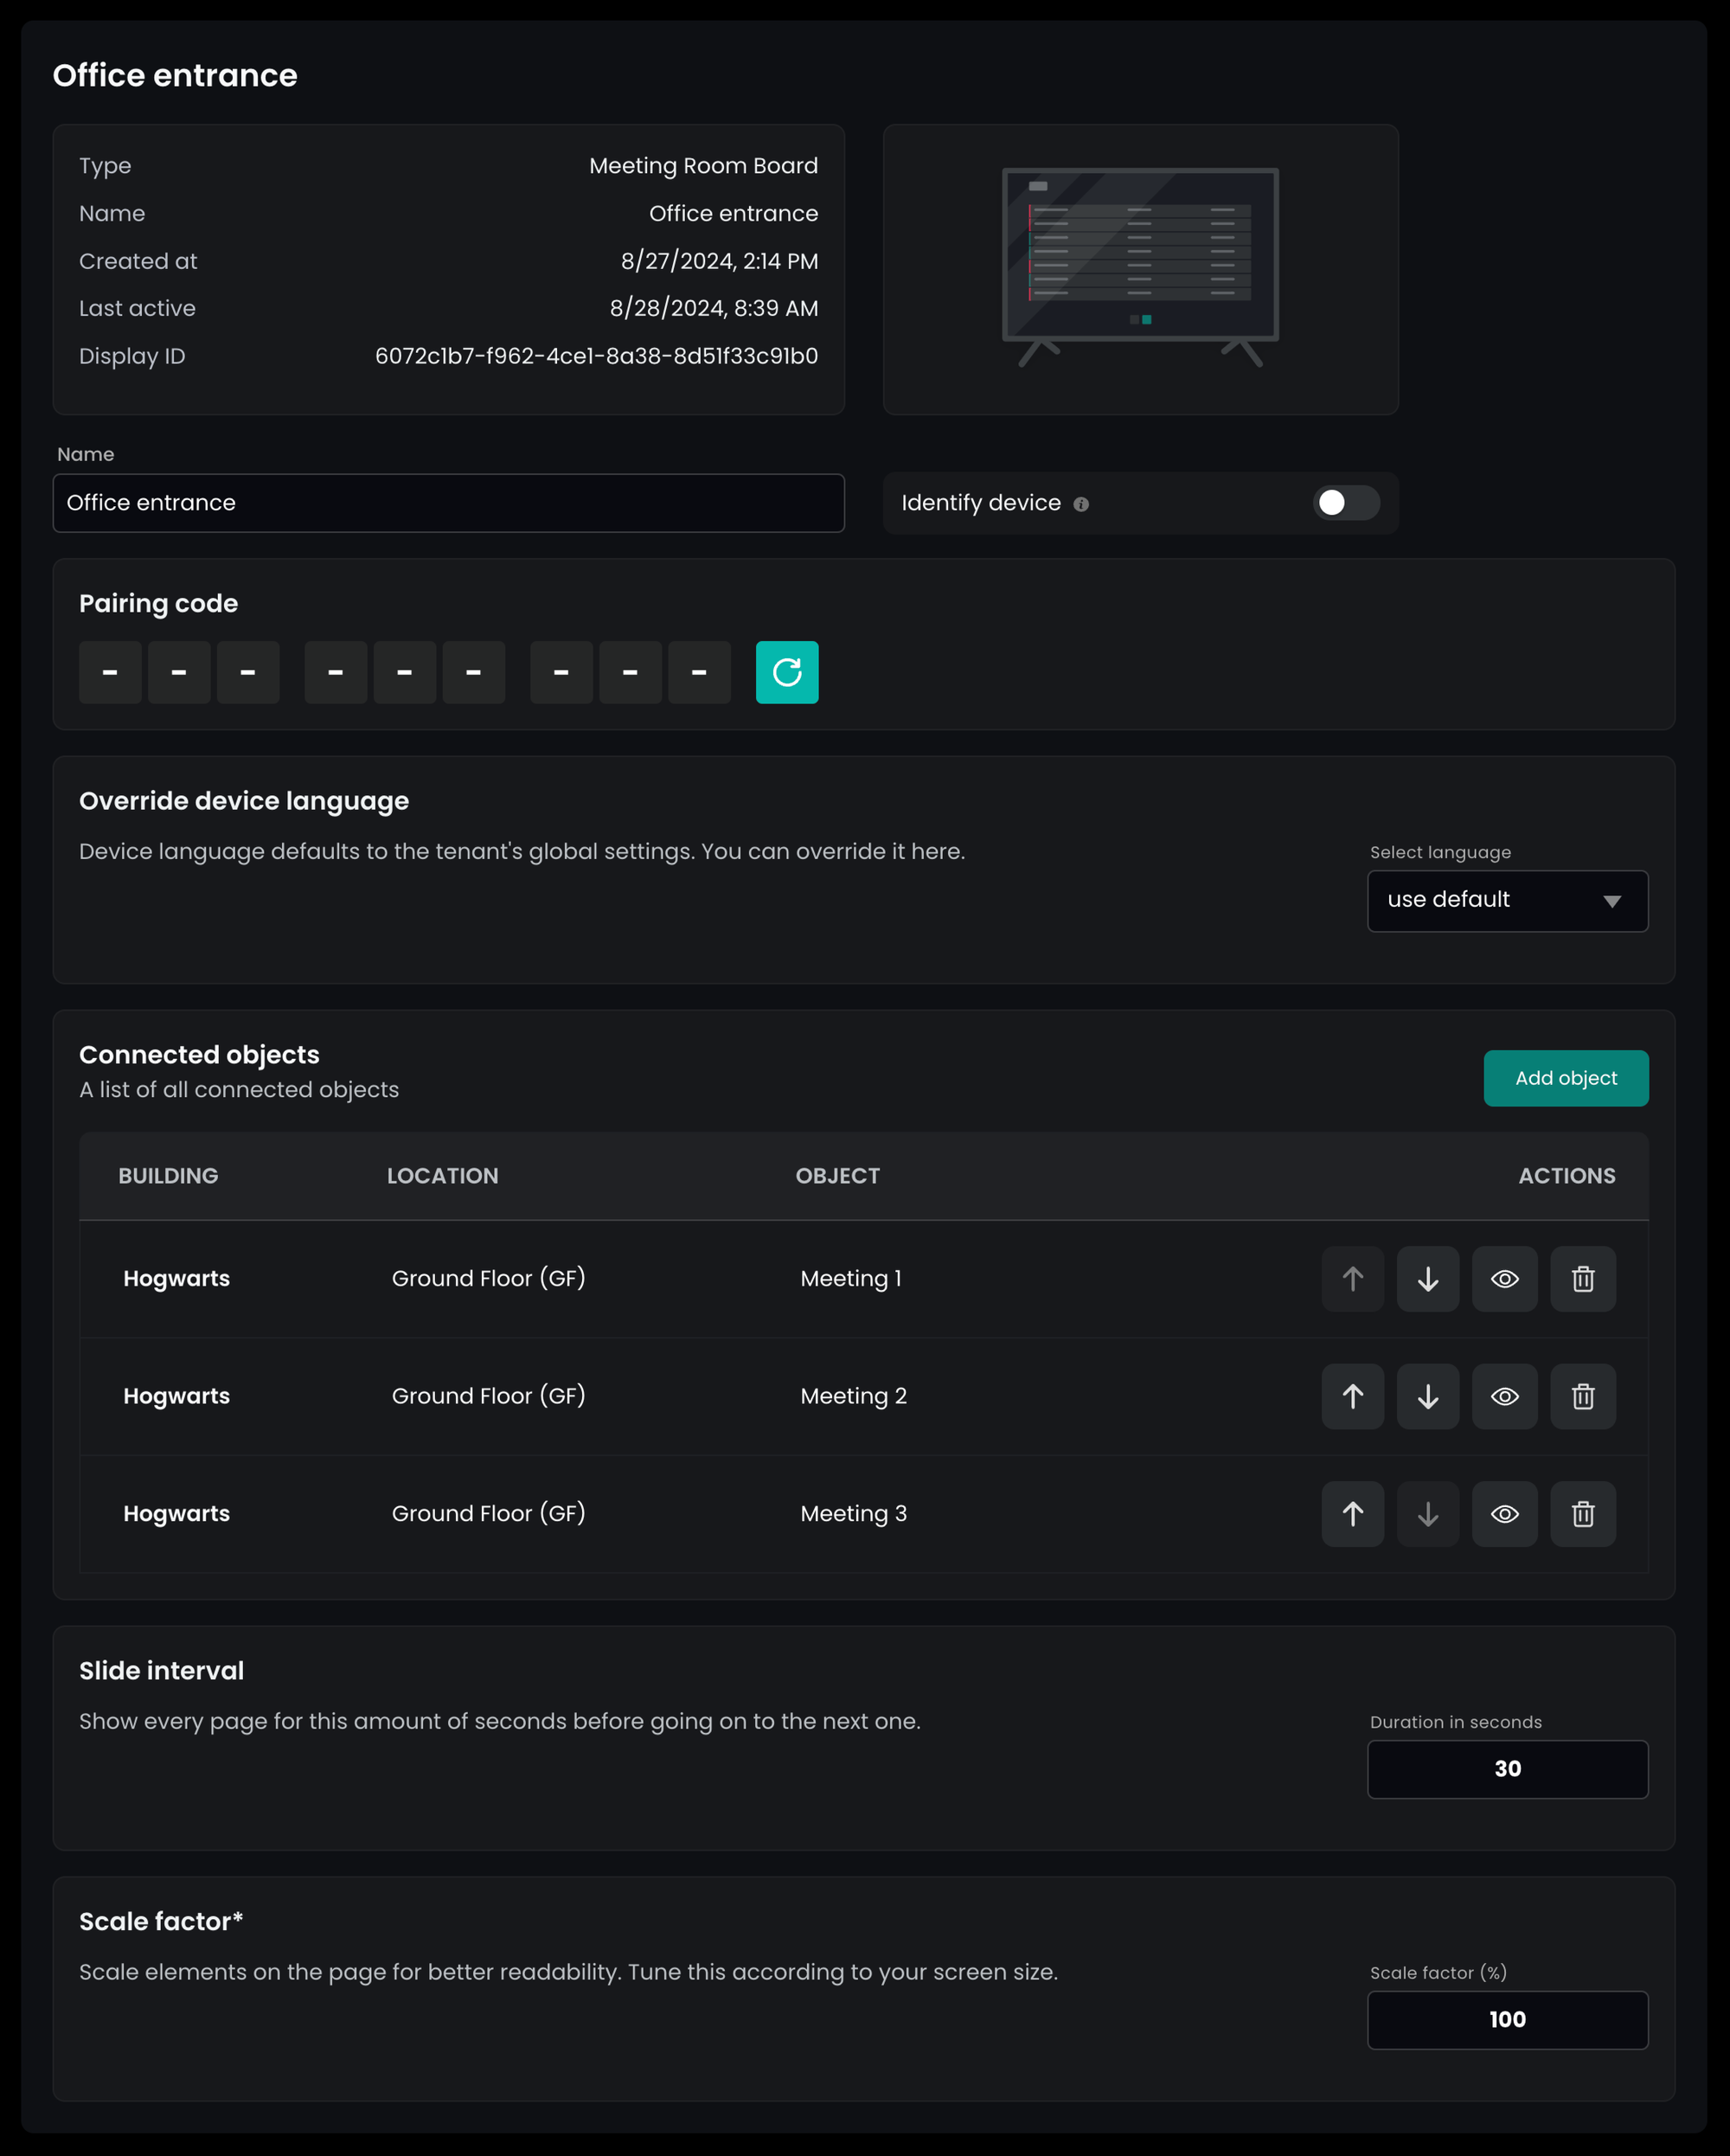Toggle visibility eye for Meeting 2
The height and width of the screenshot is (2156, 1730).
tap(1504, 1396)
